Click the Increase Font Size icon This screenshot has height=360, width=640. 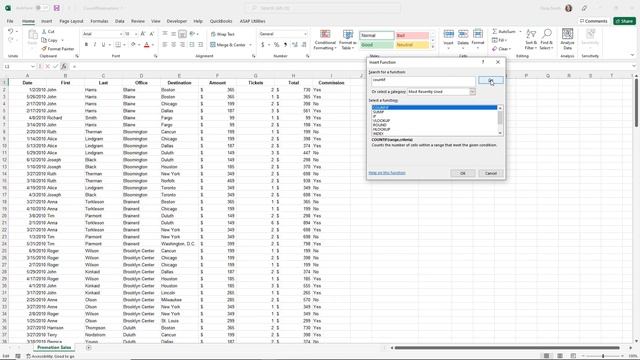pyautogui.click(x=143, y=34)
